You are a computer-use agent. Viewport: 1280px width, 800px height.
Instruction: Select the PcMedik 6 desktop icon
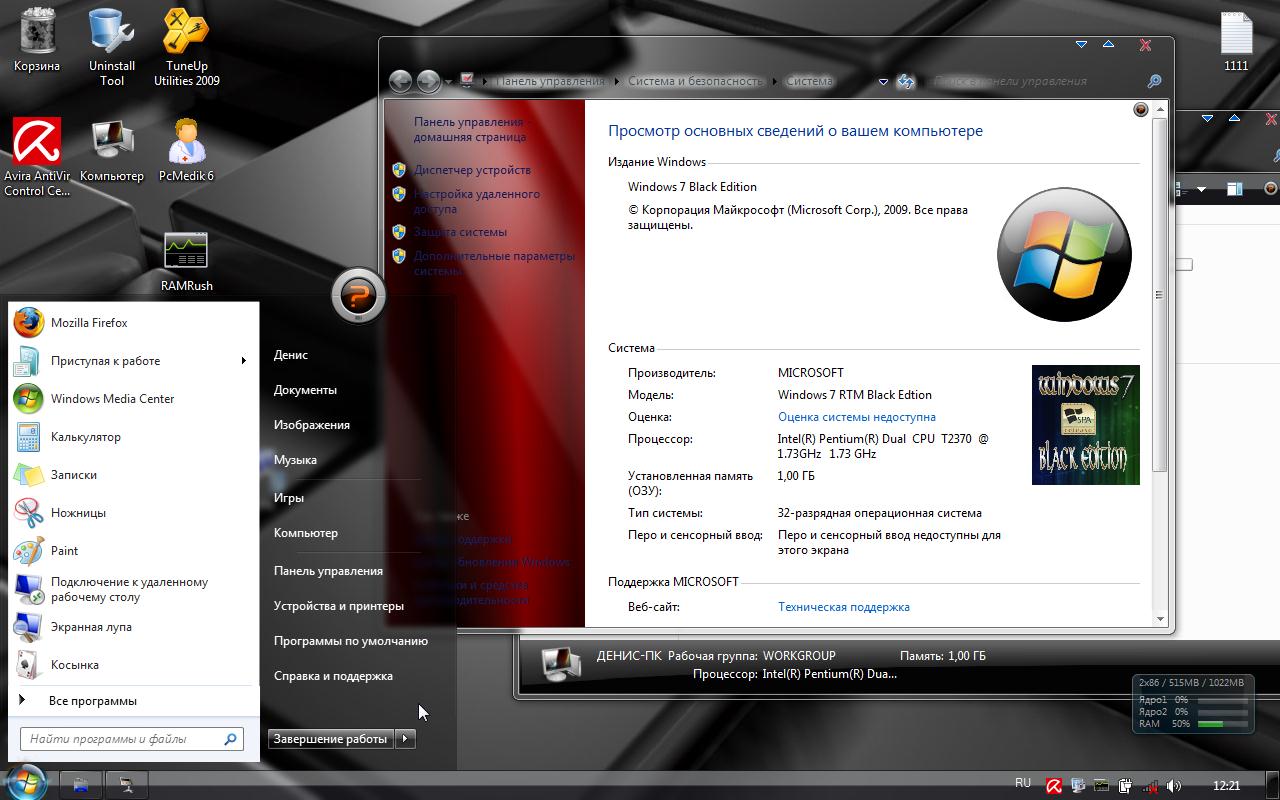(x=187, y=150)
